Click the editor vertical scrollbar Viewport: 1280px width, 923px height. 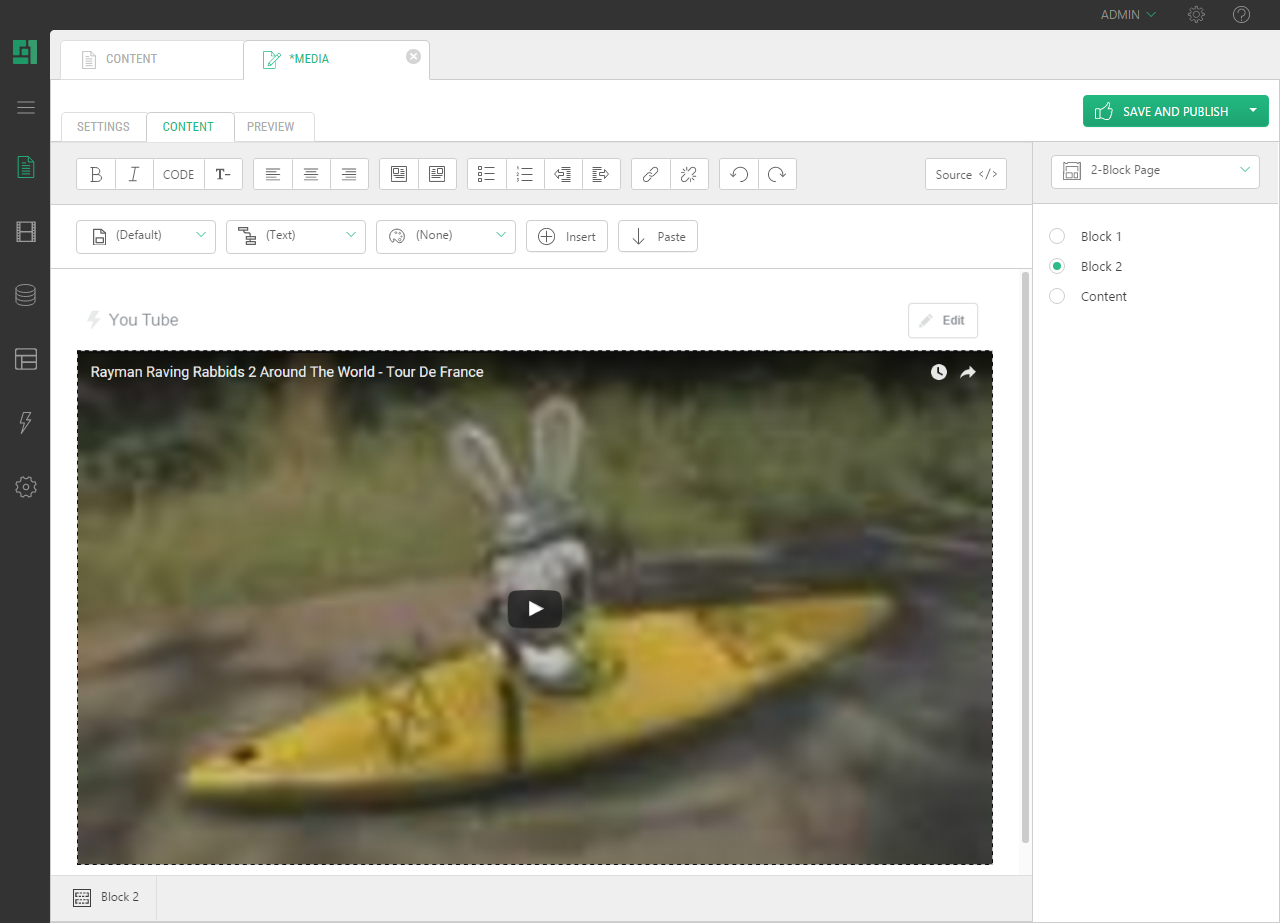tap(1025, 557)
